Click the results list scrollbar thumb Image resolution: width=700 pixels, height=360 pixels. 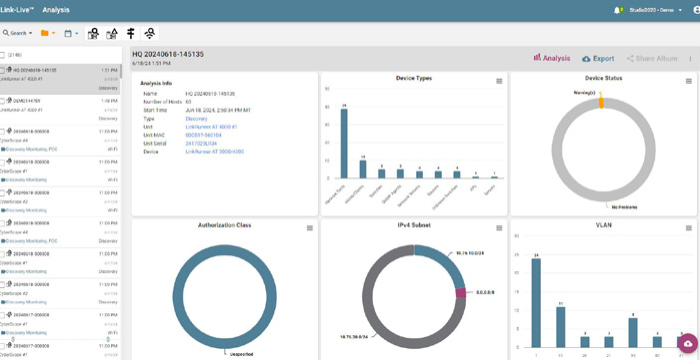[x=121, y=71]
